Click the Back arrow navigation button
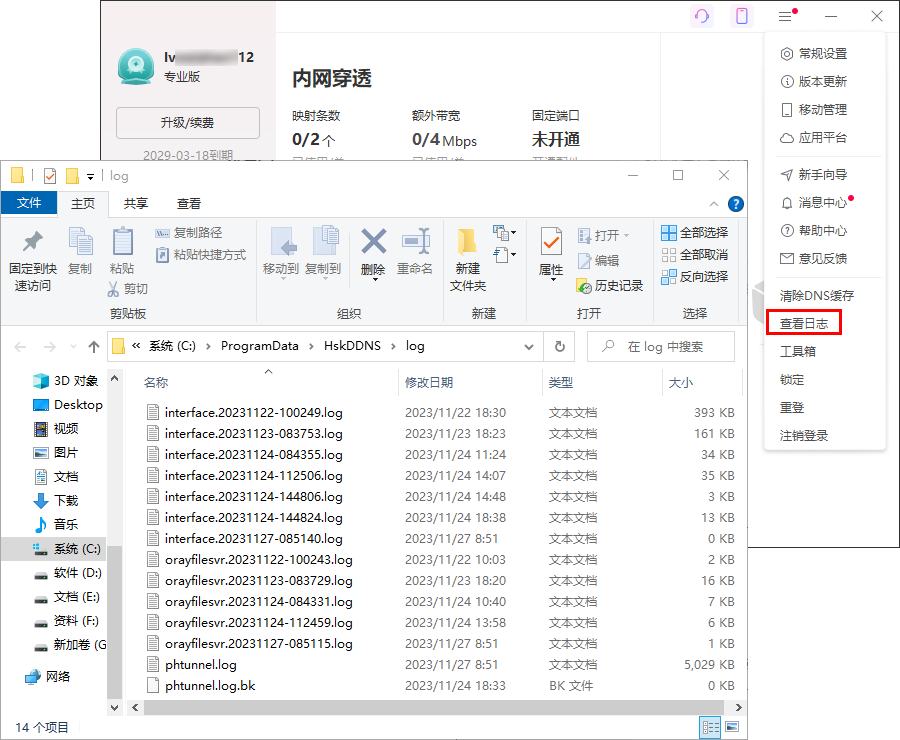 [20, 347]
